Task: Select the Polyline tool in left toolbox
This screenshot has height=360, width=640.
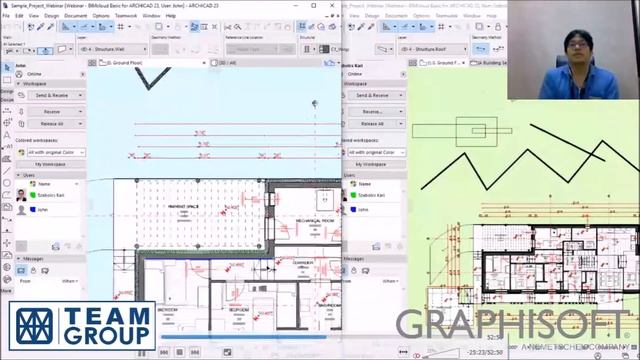Action: 7,195
